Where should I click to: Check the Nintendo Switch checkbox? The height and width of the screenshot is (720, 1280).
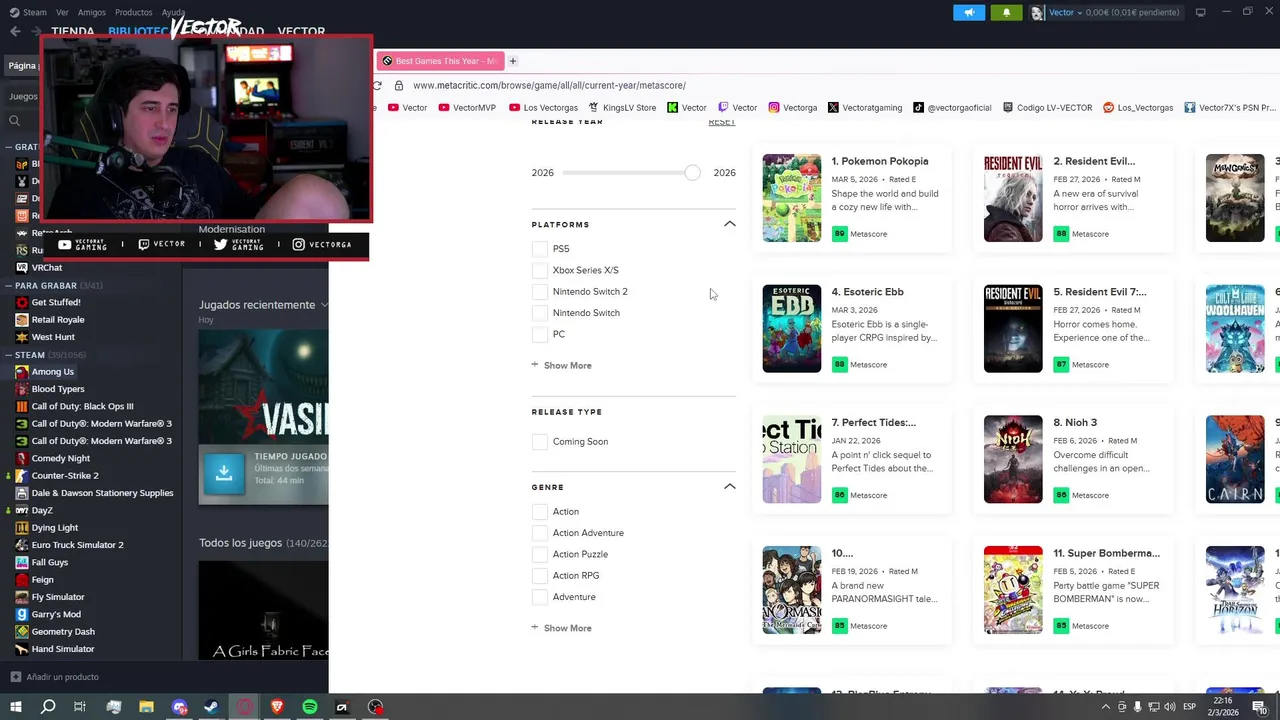[x=540, y=313]
